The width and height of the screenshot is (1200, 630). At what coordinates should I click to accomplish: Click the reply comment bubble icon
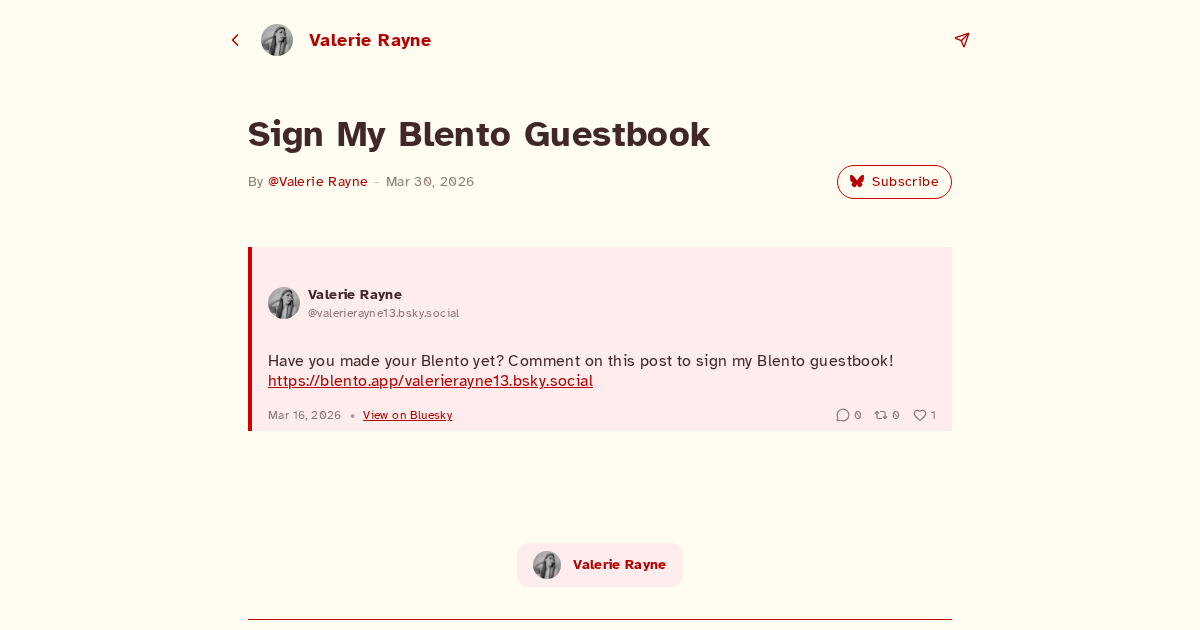[x=843, y=415]
